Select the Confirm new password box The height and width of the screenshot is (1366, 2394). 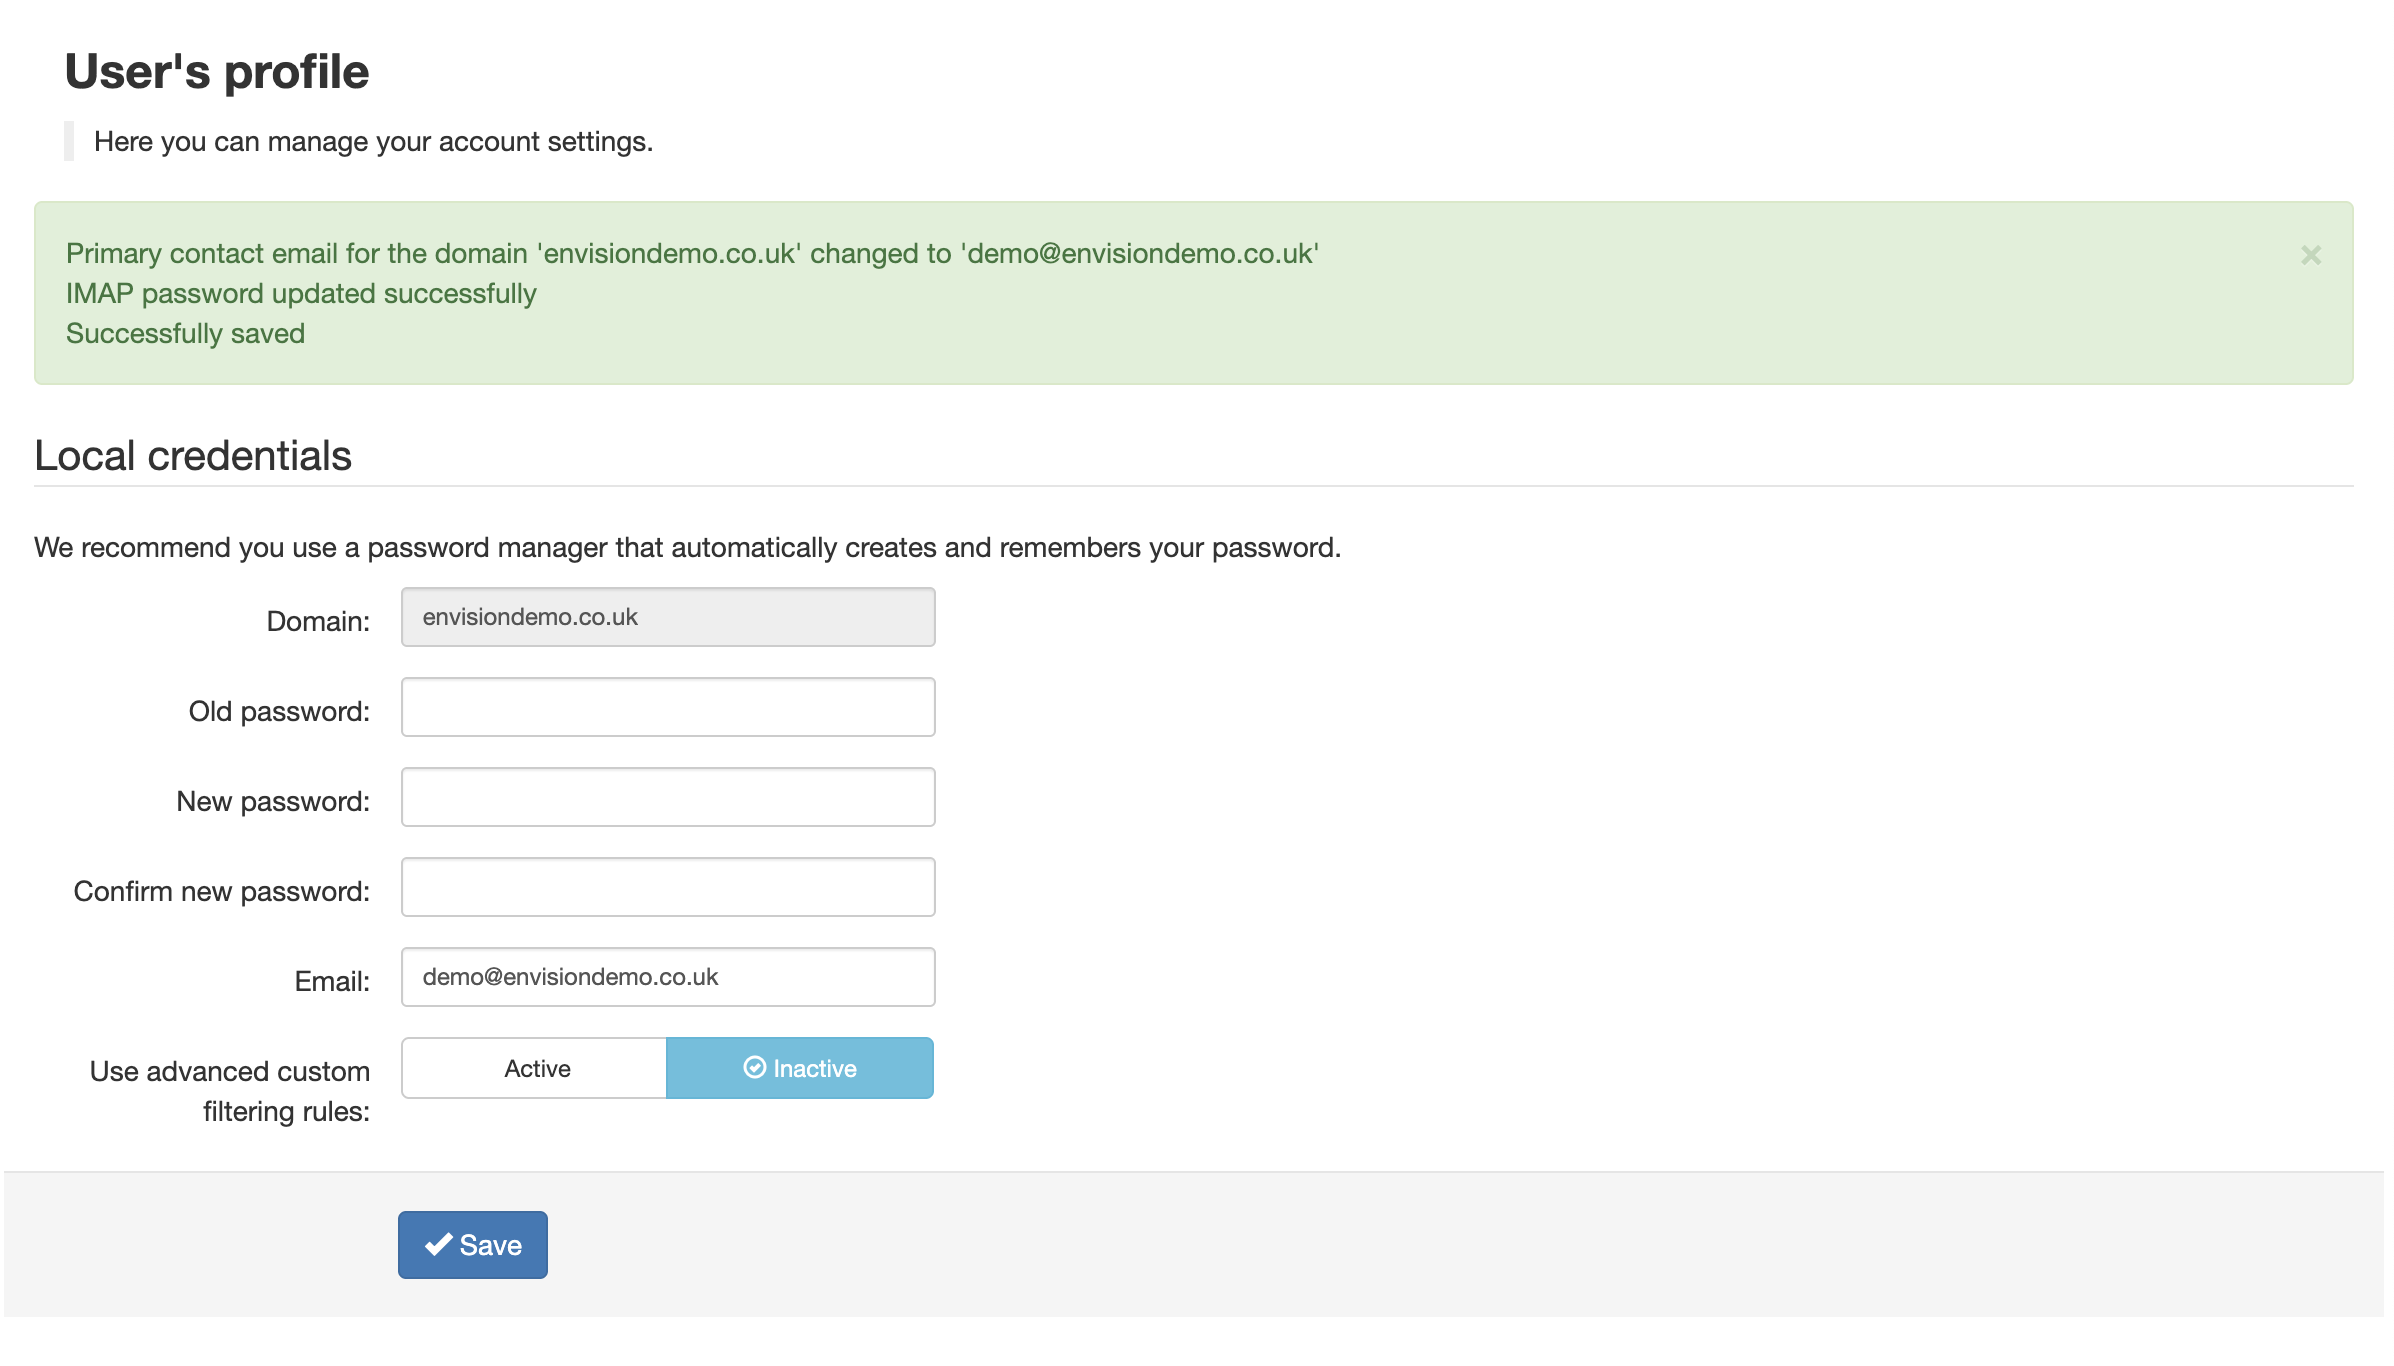tap(668, 887)
